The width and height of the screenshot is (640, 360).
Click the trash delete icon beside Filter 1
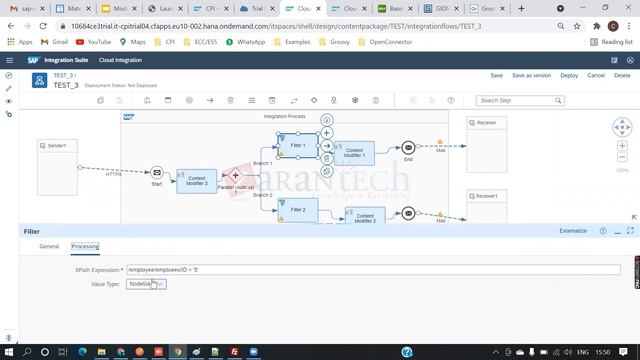pyautogui.click(x=327, y=158)
